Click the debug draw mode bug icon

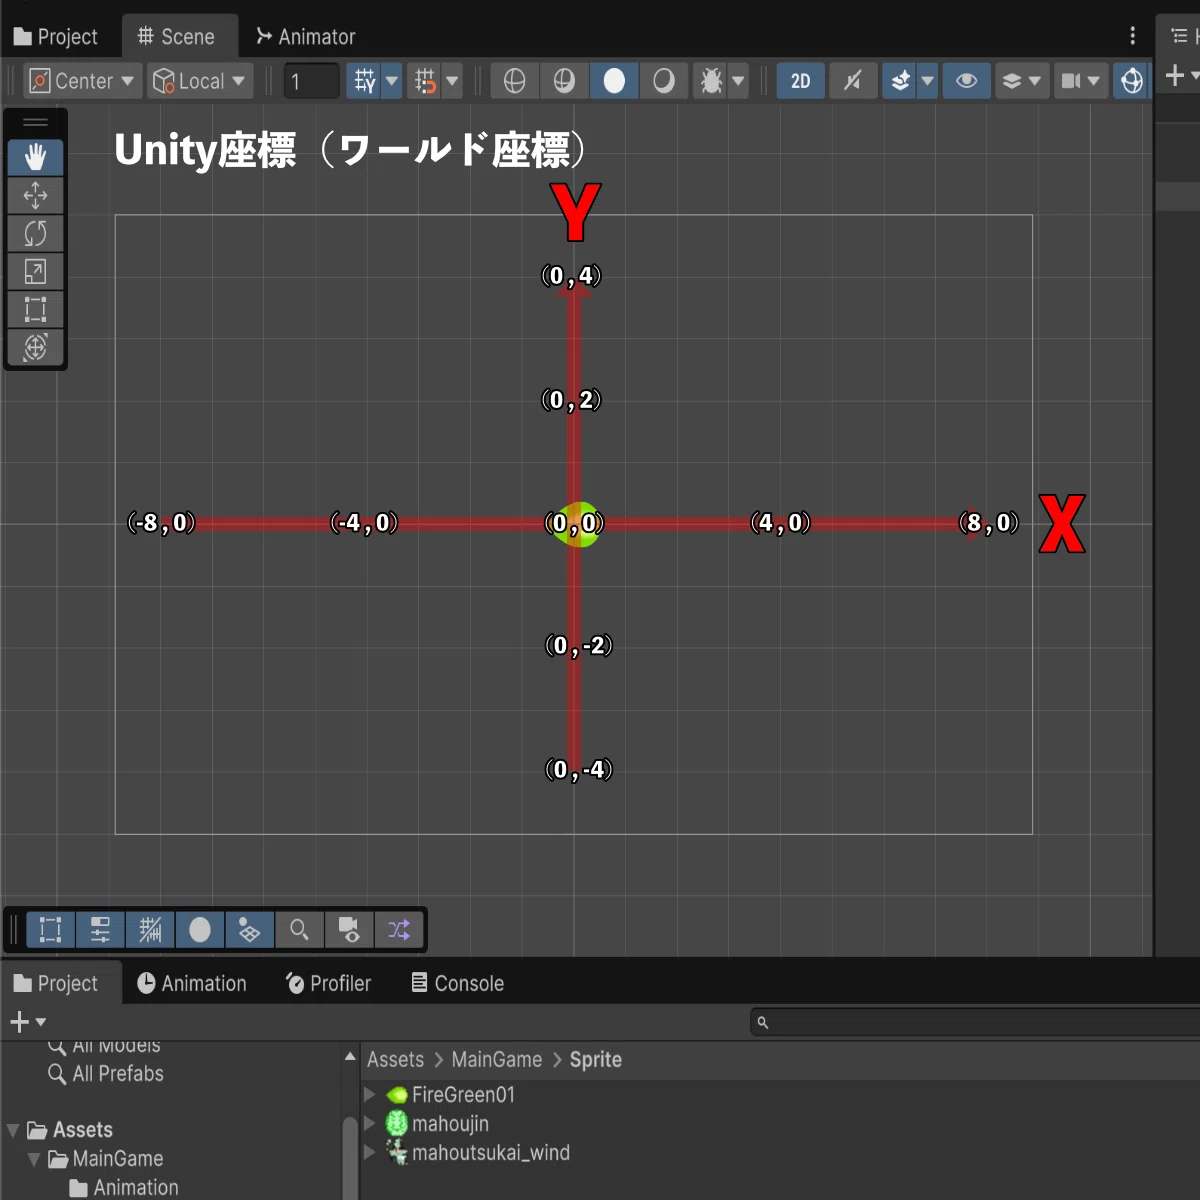[711, 81]
